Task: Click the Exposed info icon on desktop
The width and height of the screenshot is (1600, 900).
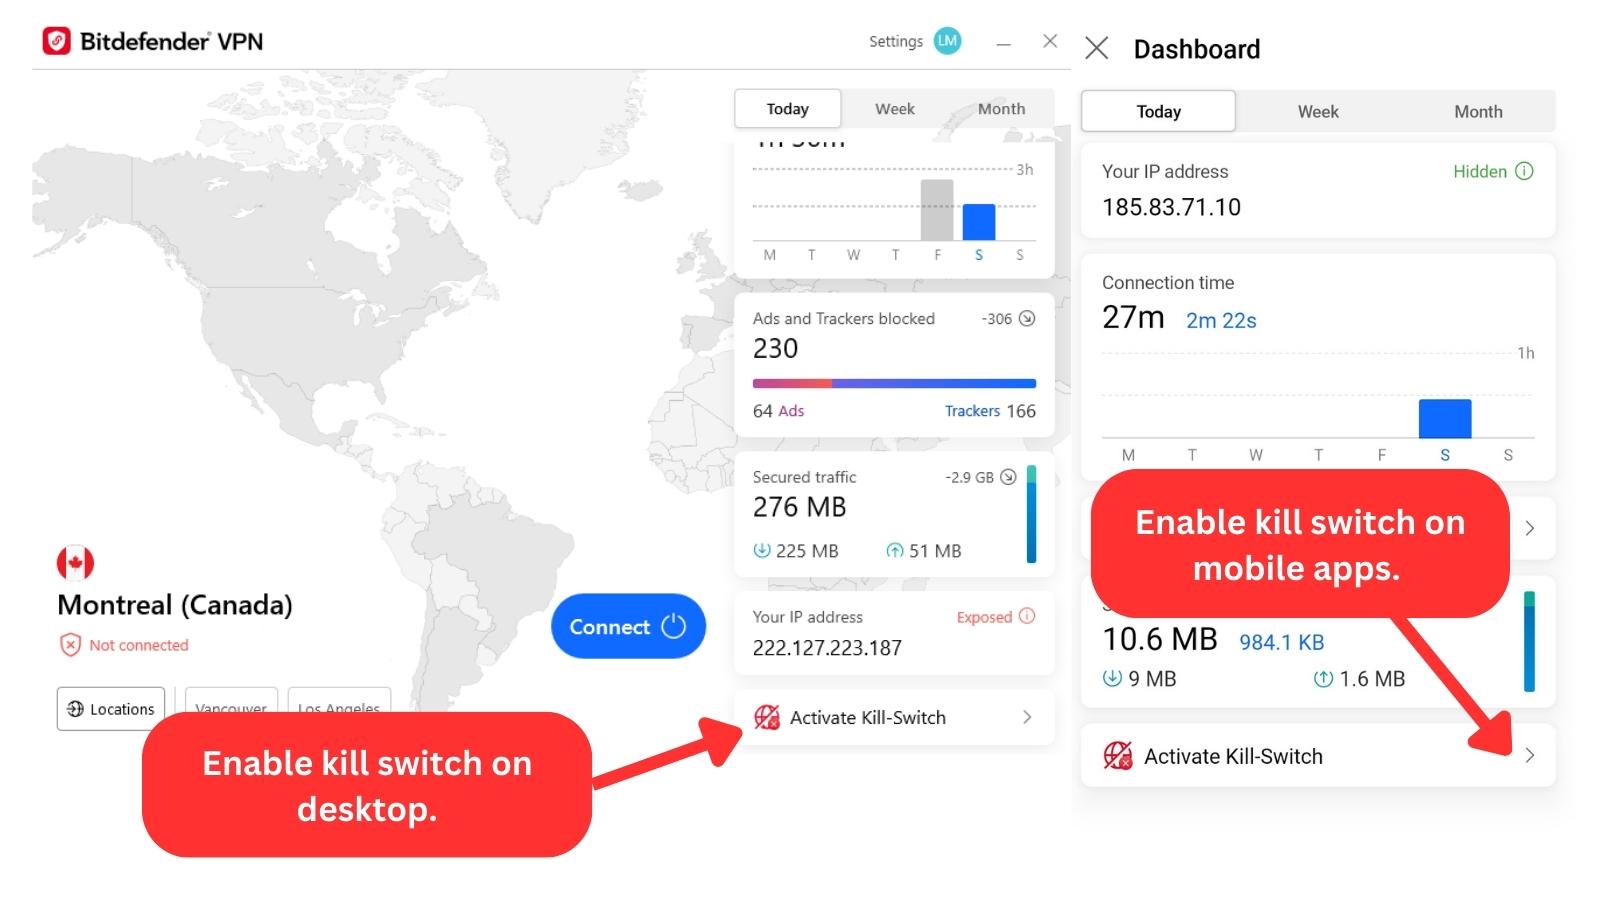Action: pyautogui.click(x=1027, y=616)
